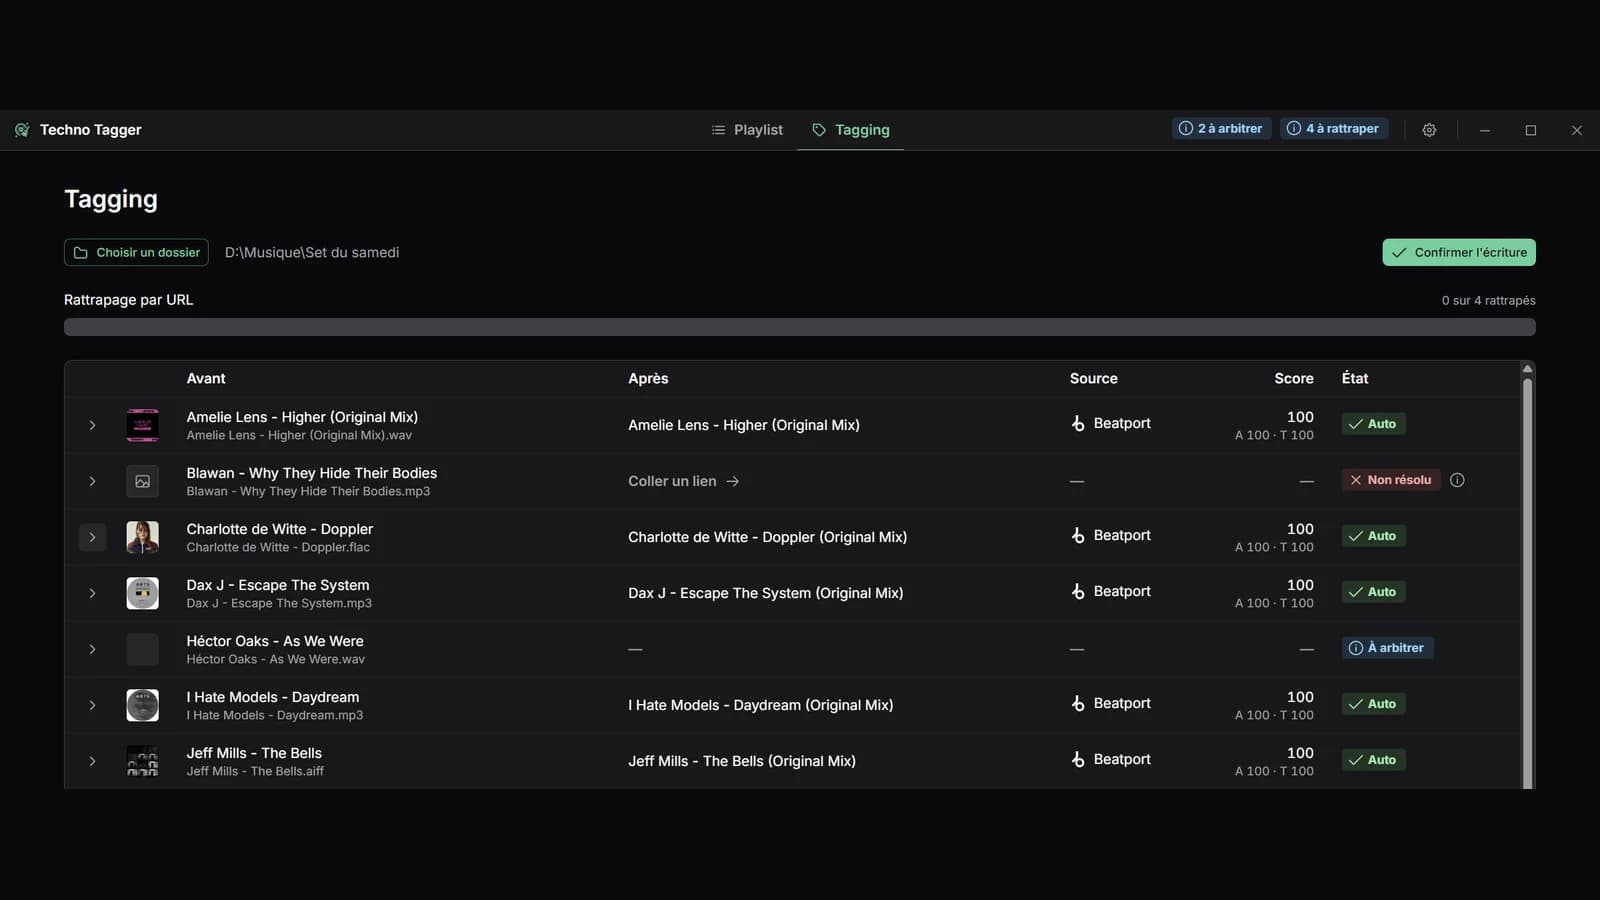Click the 'À arbitrer' status on Héctor Oaks
1600x900 pixels.
click(x=1388, y=648)
